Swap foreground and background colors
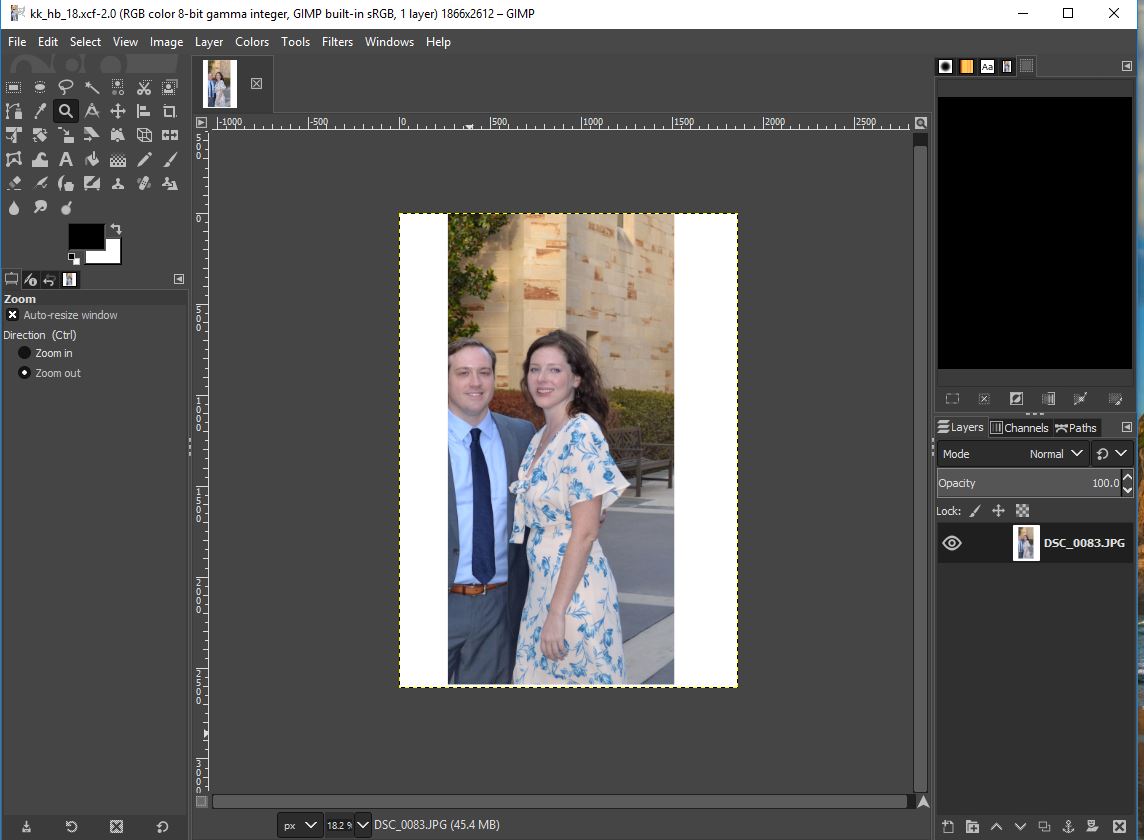This screenshot has height=840, width=1144. pos(116,229)
